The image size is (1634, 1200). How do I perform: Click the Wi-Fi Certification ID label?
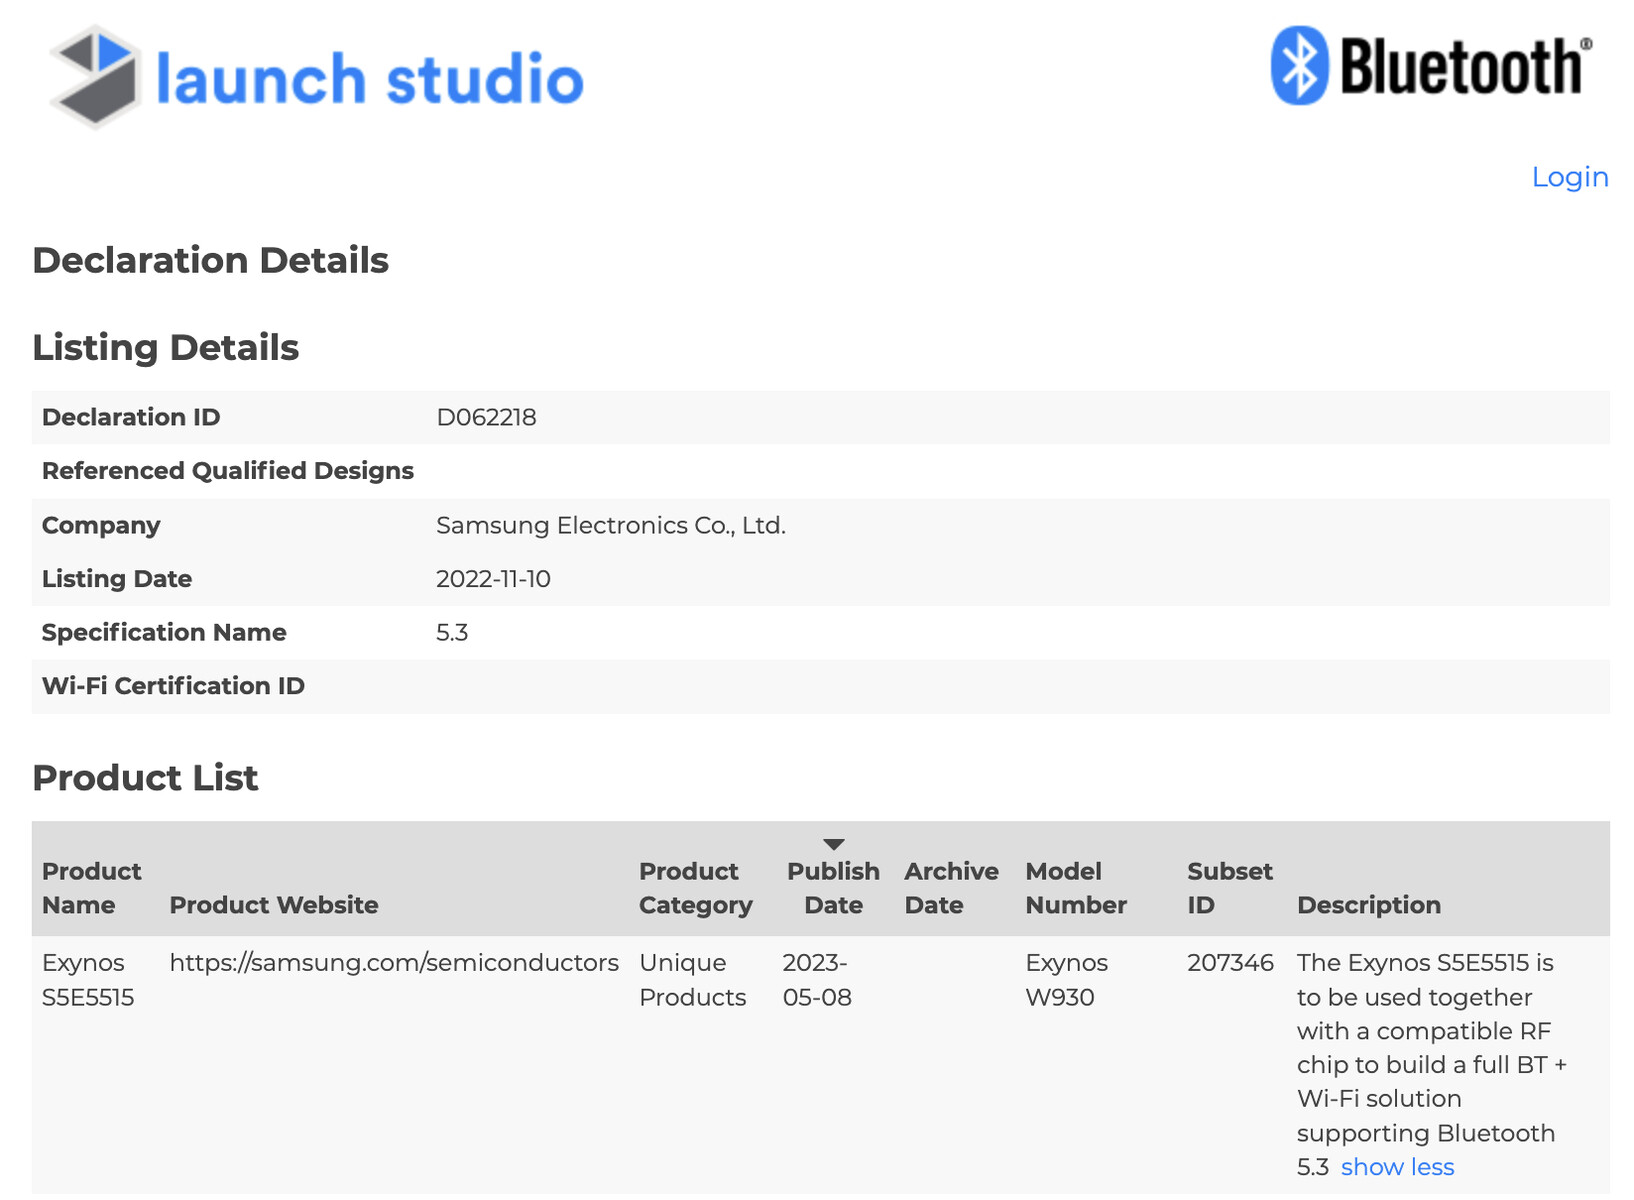(173, 686)
